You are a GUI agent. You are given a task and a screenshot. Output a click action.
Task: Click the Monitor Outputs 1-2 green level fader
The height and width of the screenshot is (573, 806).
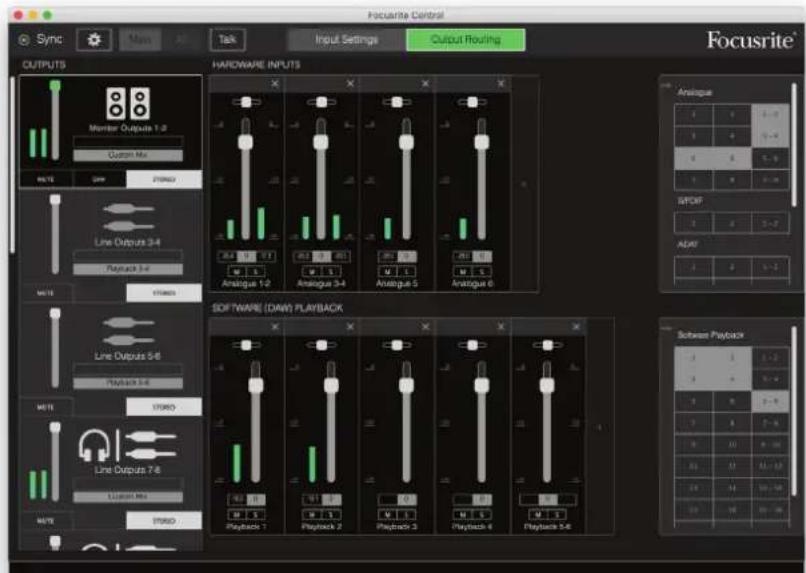[55, 120]
